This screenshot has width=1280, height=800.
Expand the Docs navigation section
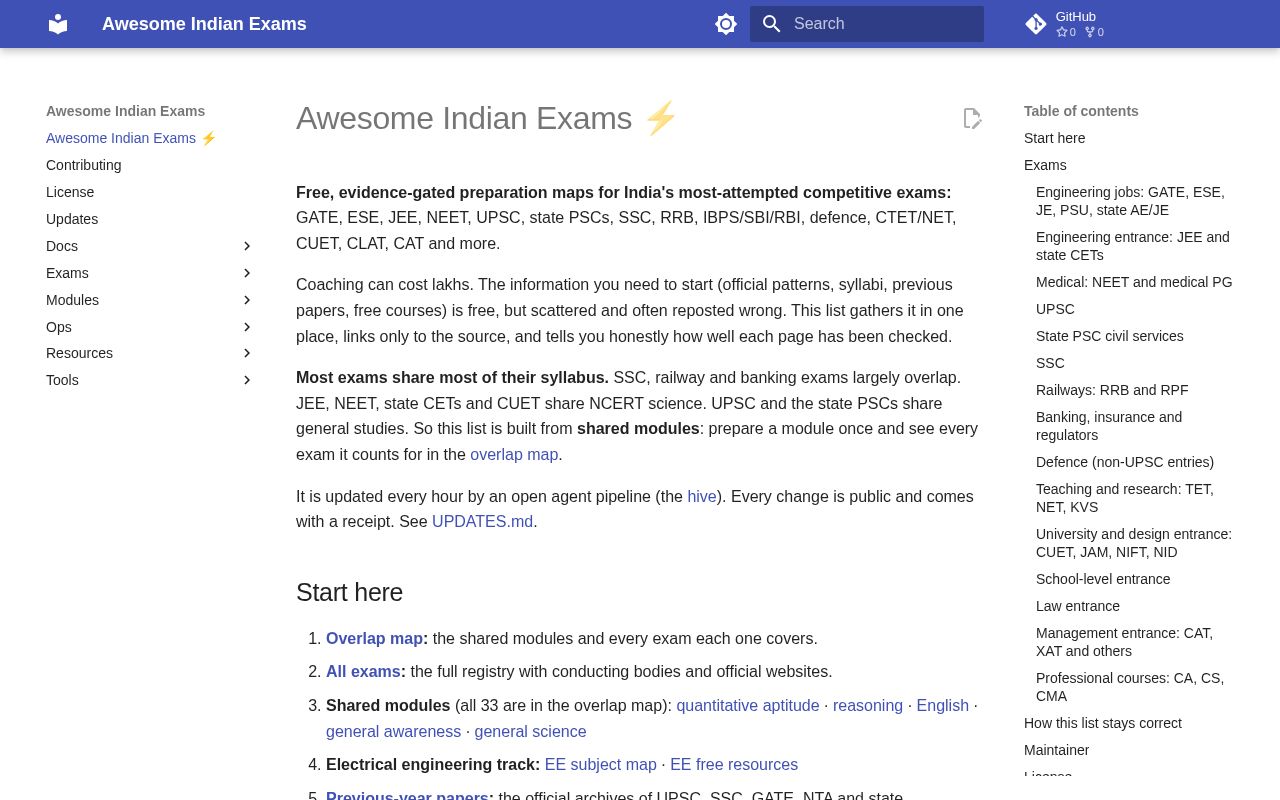coord(150,246)
